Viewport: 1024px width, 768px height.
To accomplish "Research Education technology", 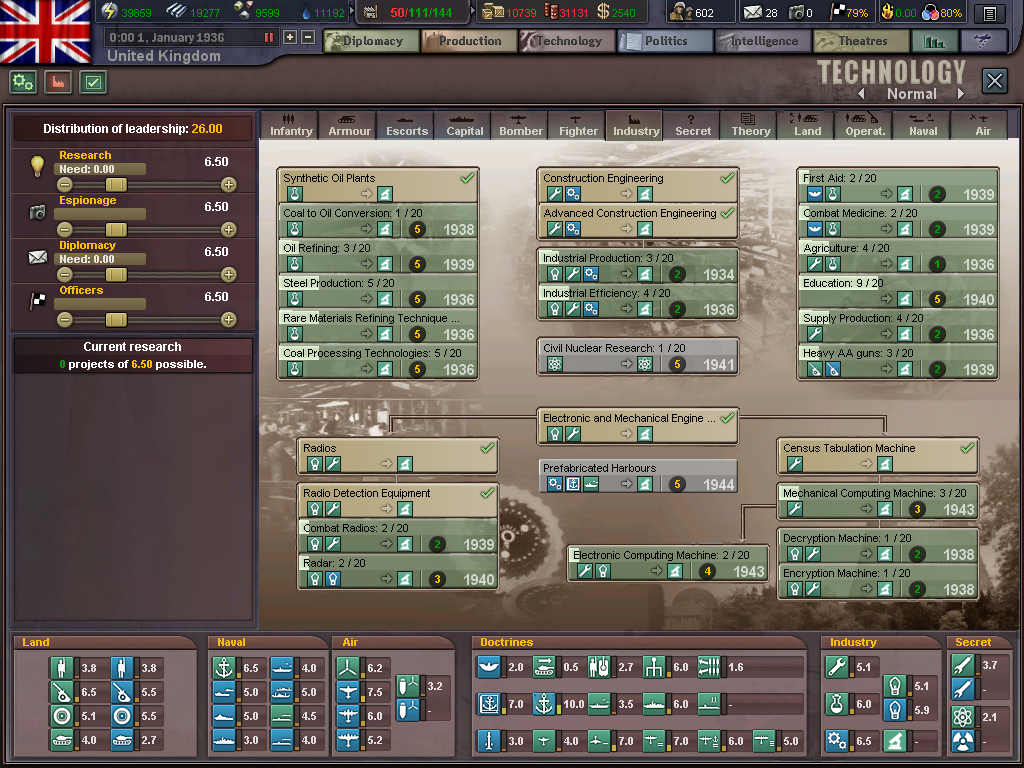I will [x=897, y=291].
